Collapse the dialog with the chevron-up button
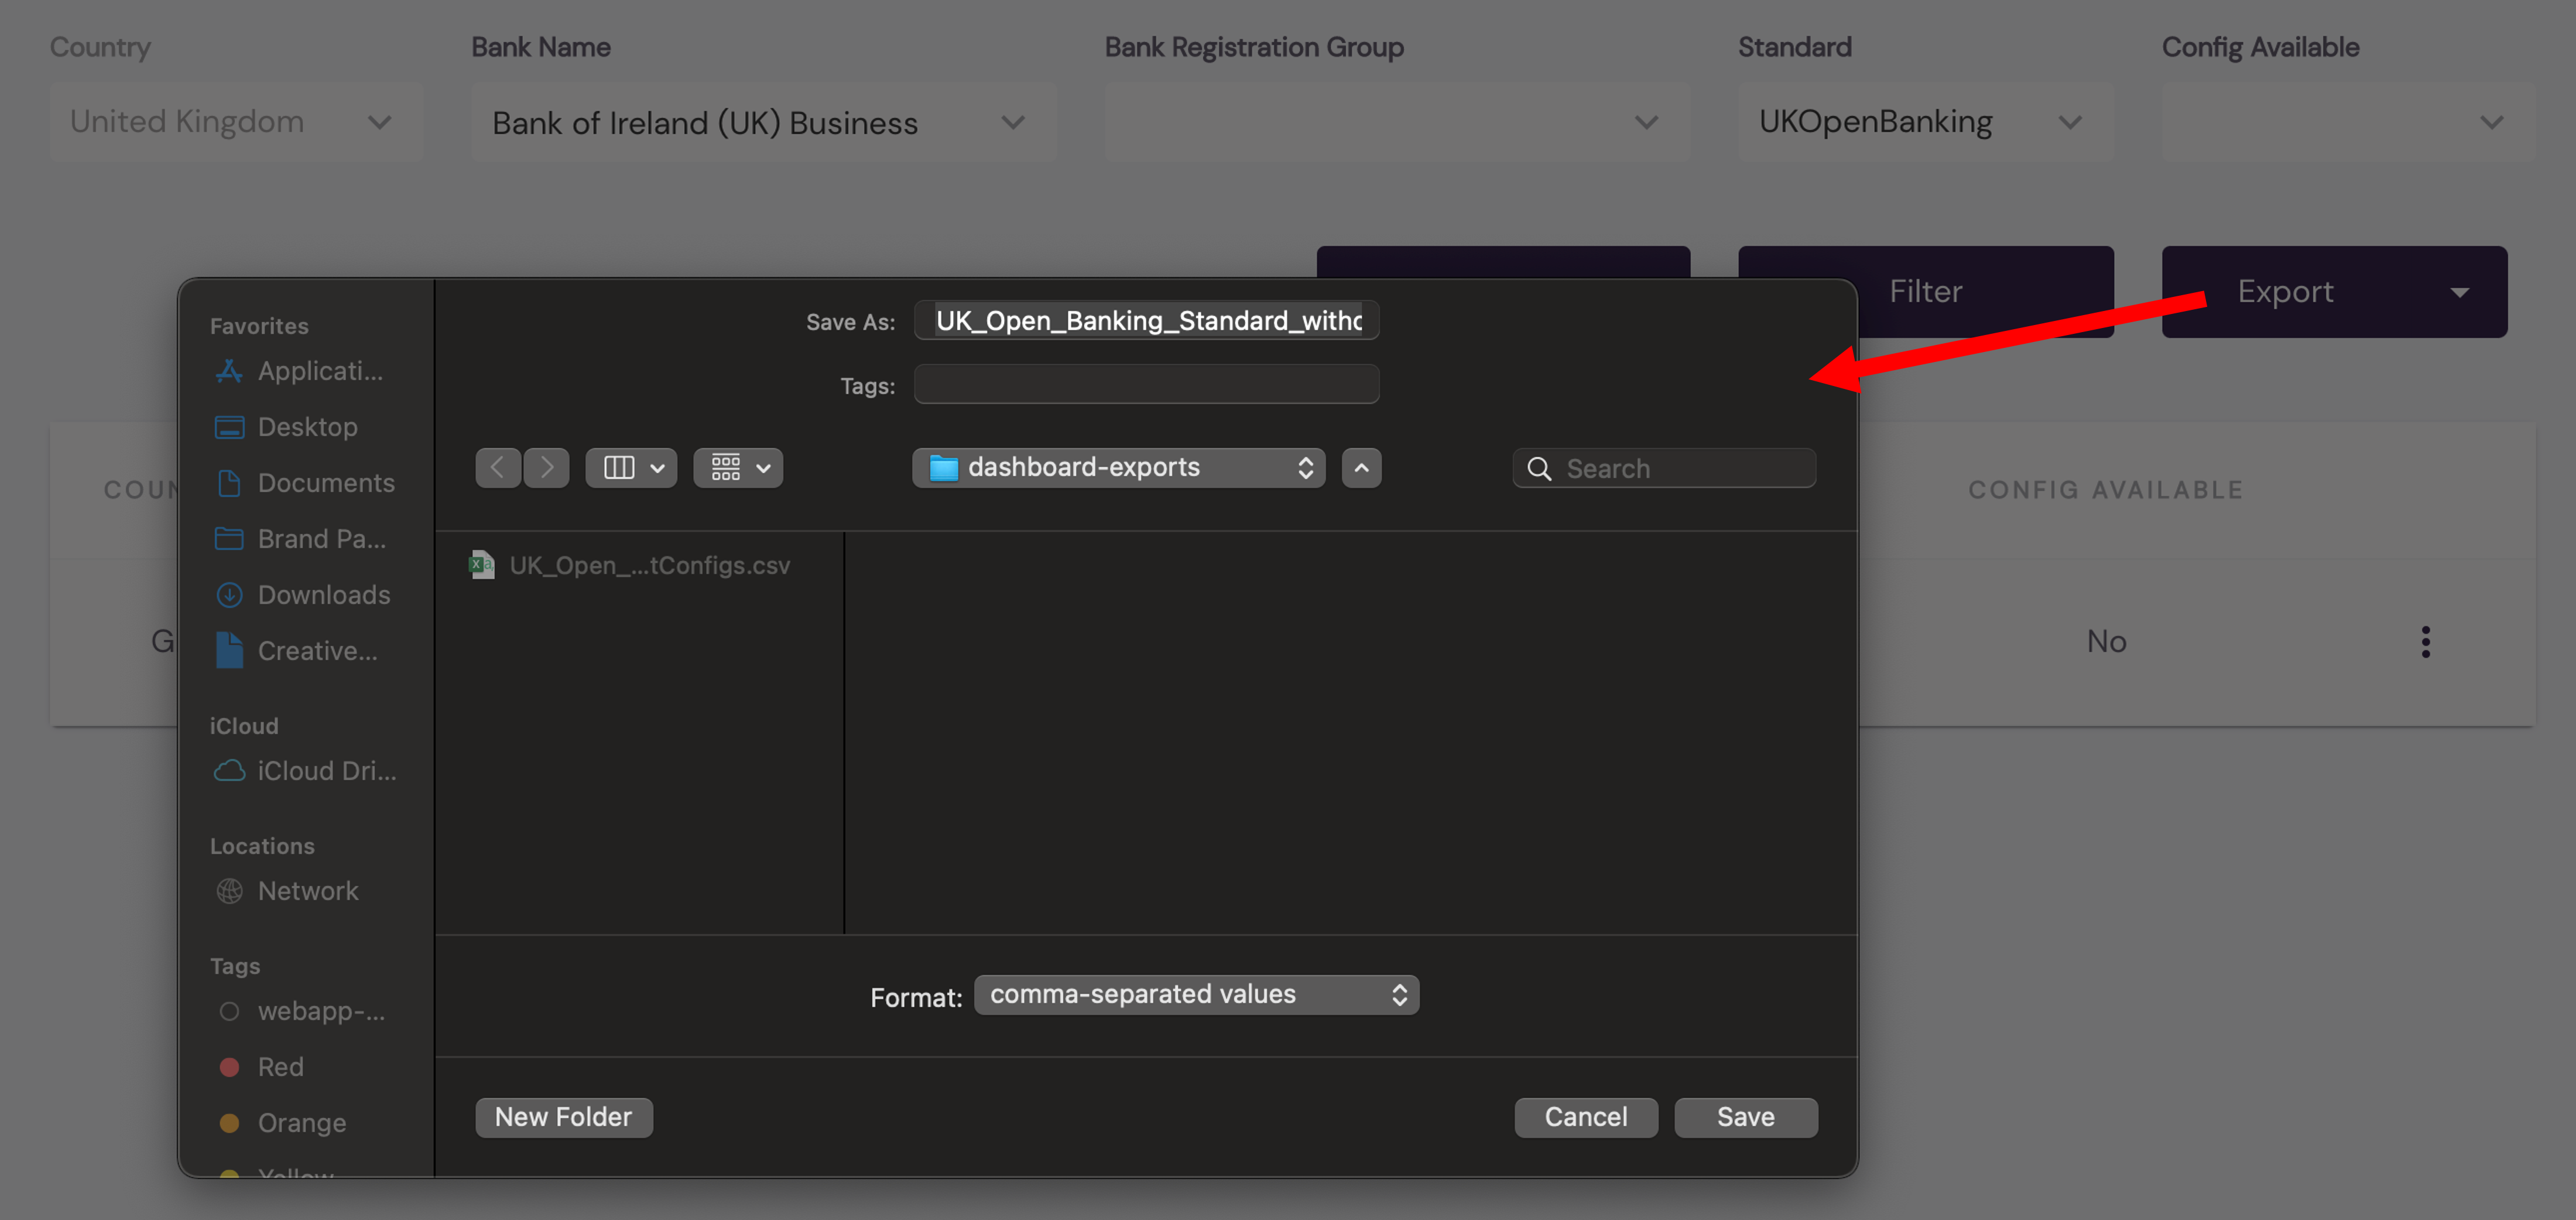Viewport: 2576px width, 1220px height. tap(1361, 467)
